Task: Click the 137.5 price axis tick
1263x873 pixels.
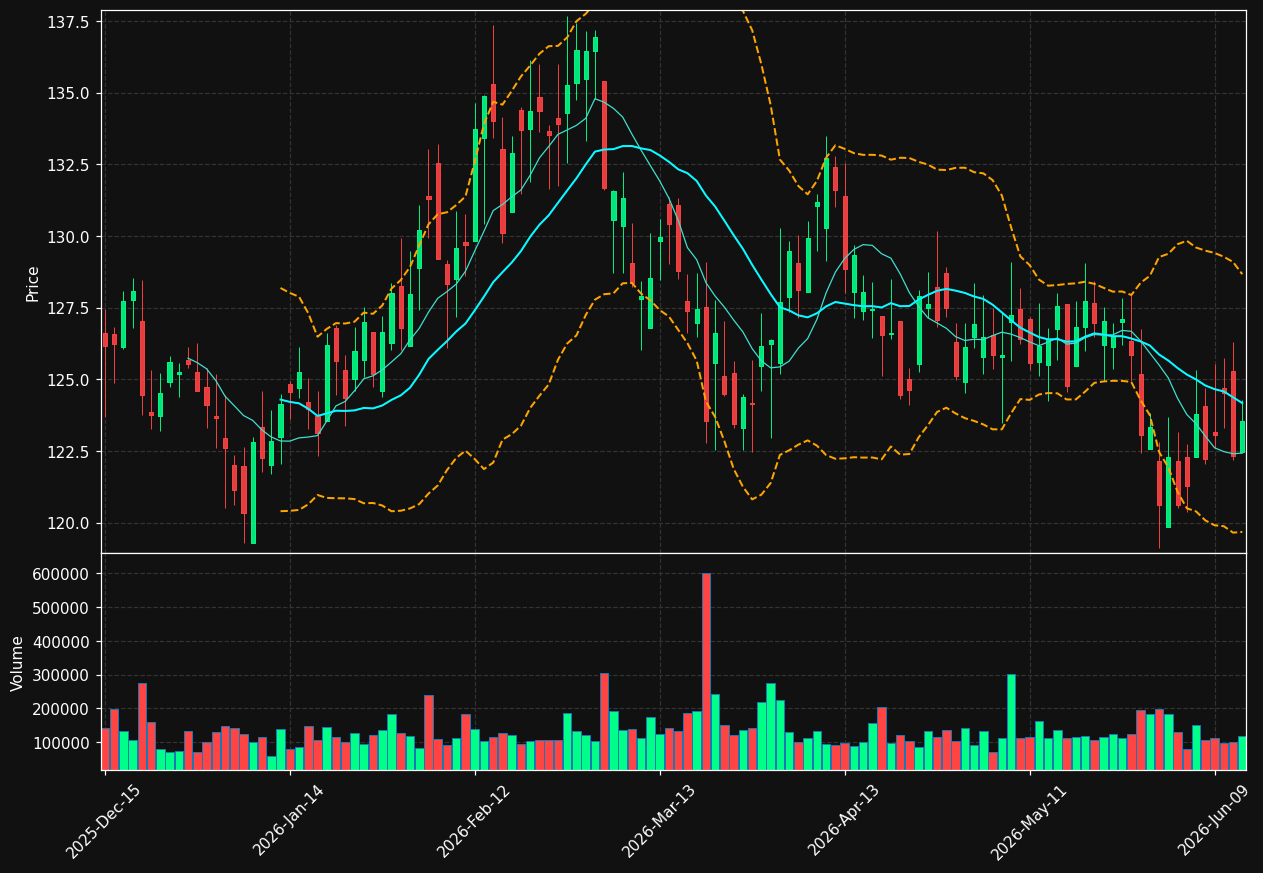Action: point(67,22)
